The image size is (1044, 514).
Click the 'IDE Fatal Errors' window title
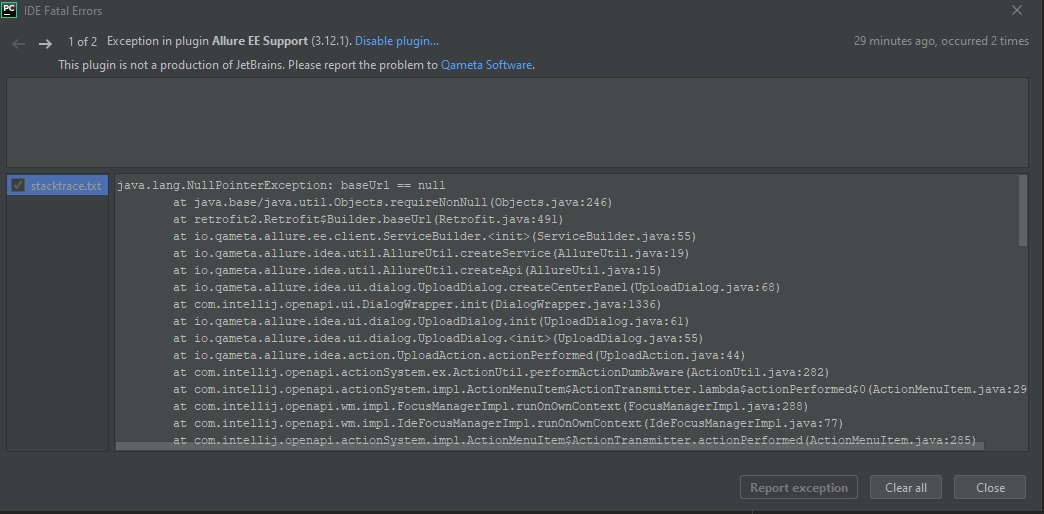tap(63, 11)
